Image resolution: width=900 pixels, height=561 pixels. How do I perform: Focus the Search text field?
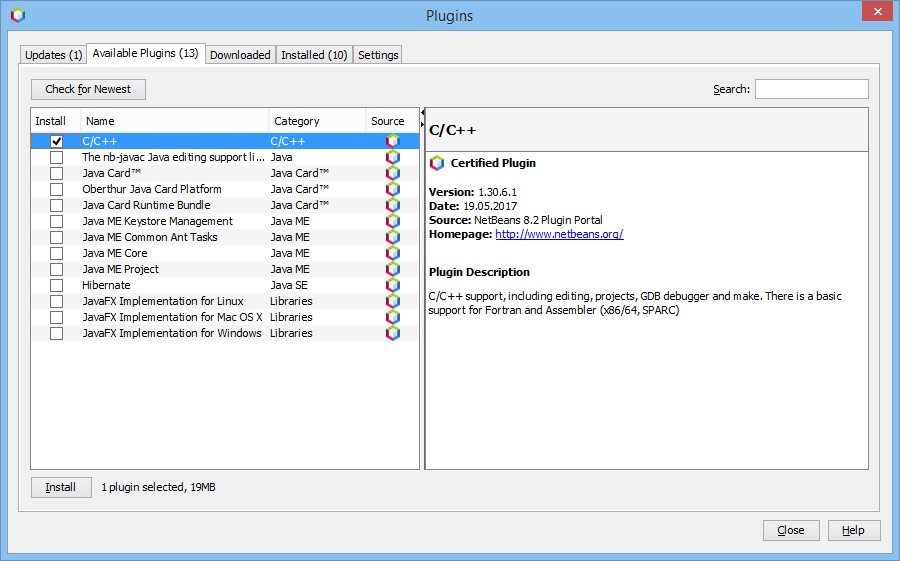(811, 89)
